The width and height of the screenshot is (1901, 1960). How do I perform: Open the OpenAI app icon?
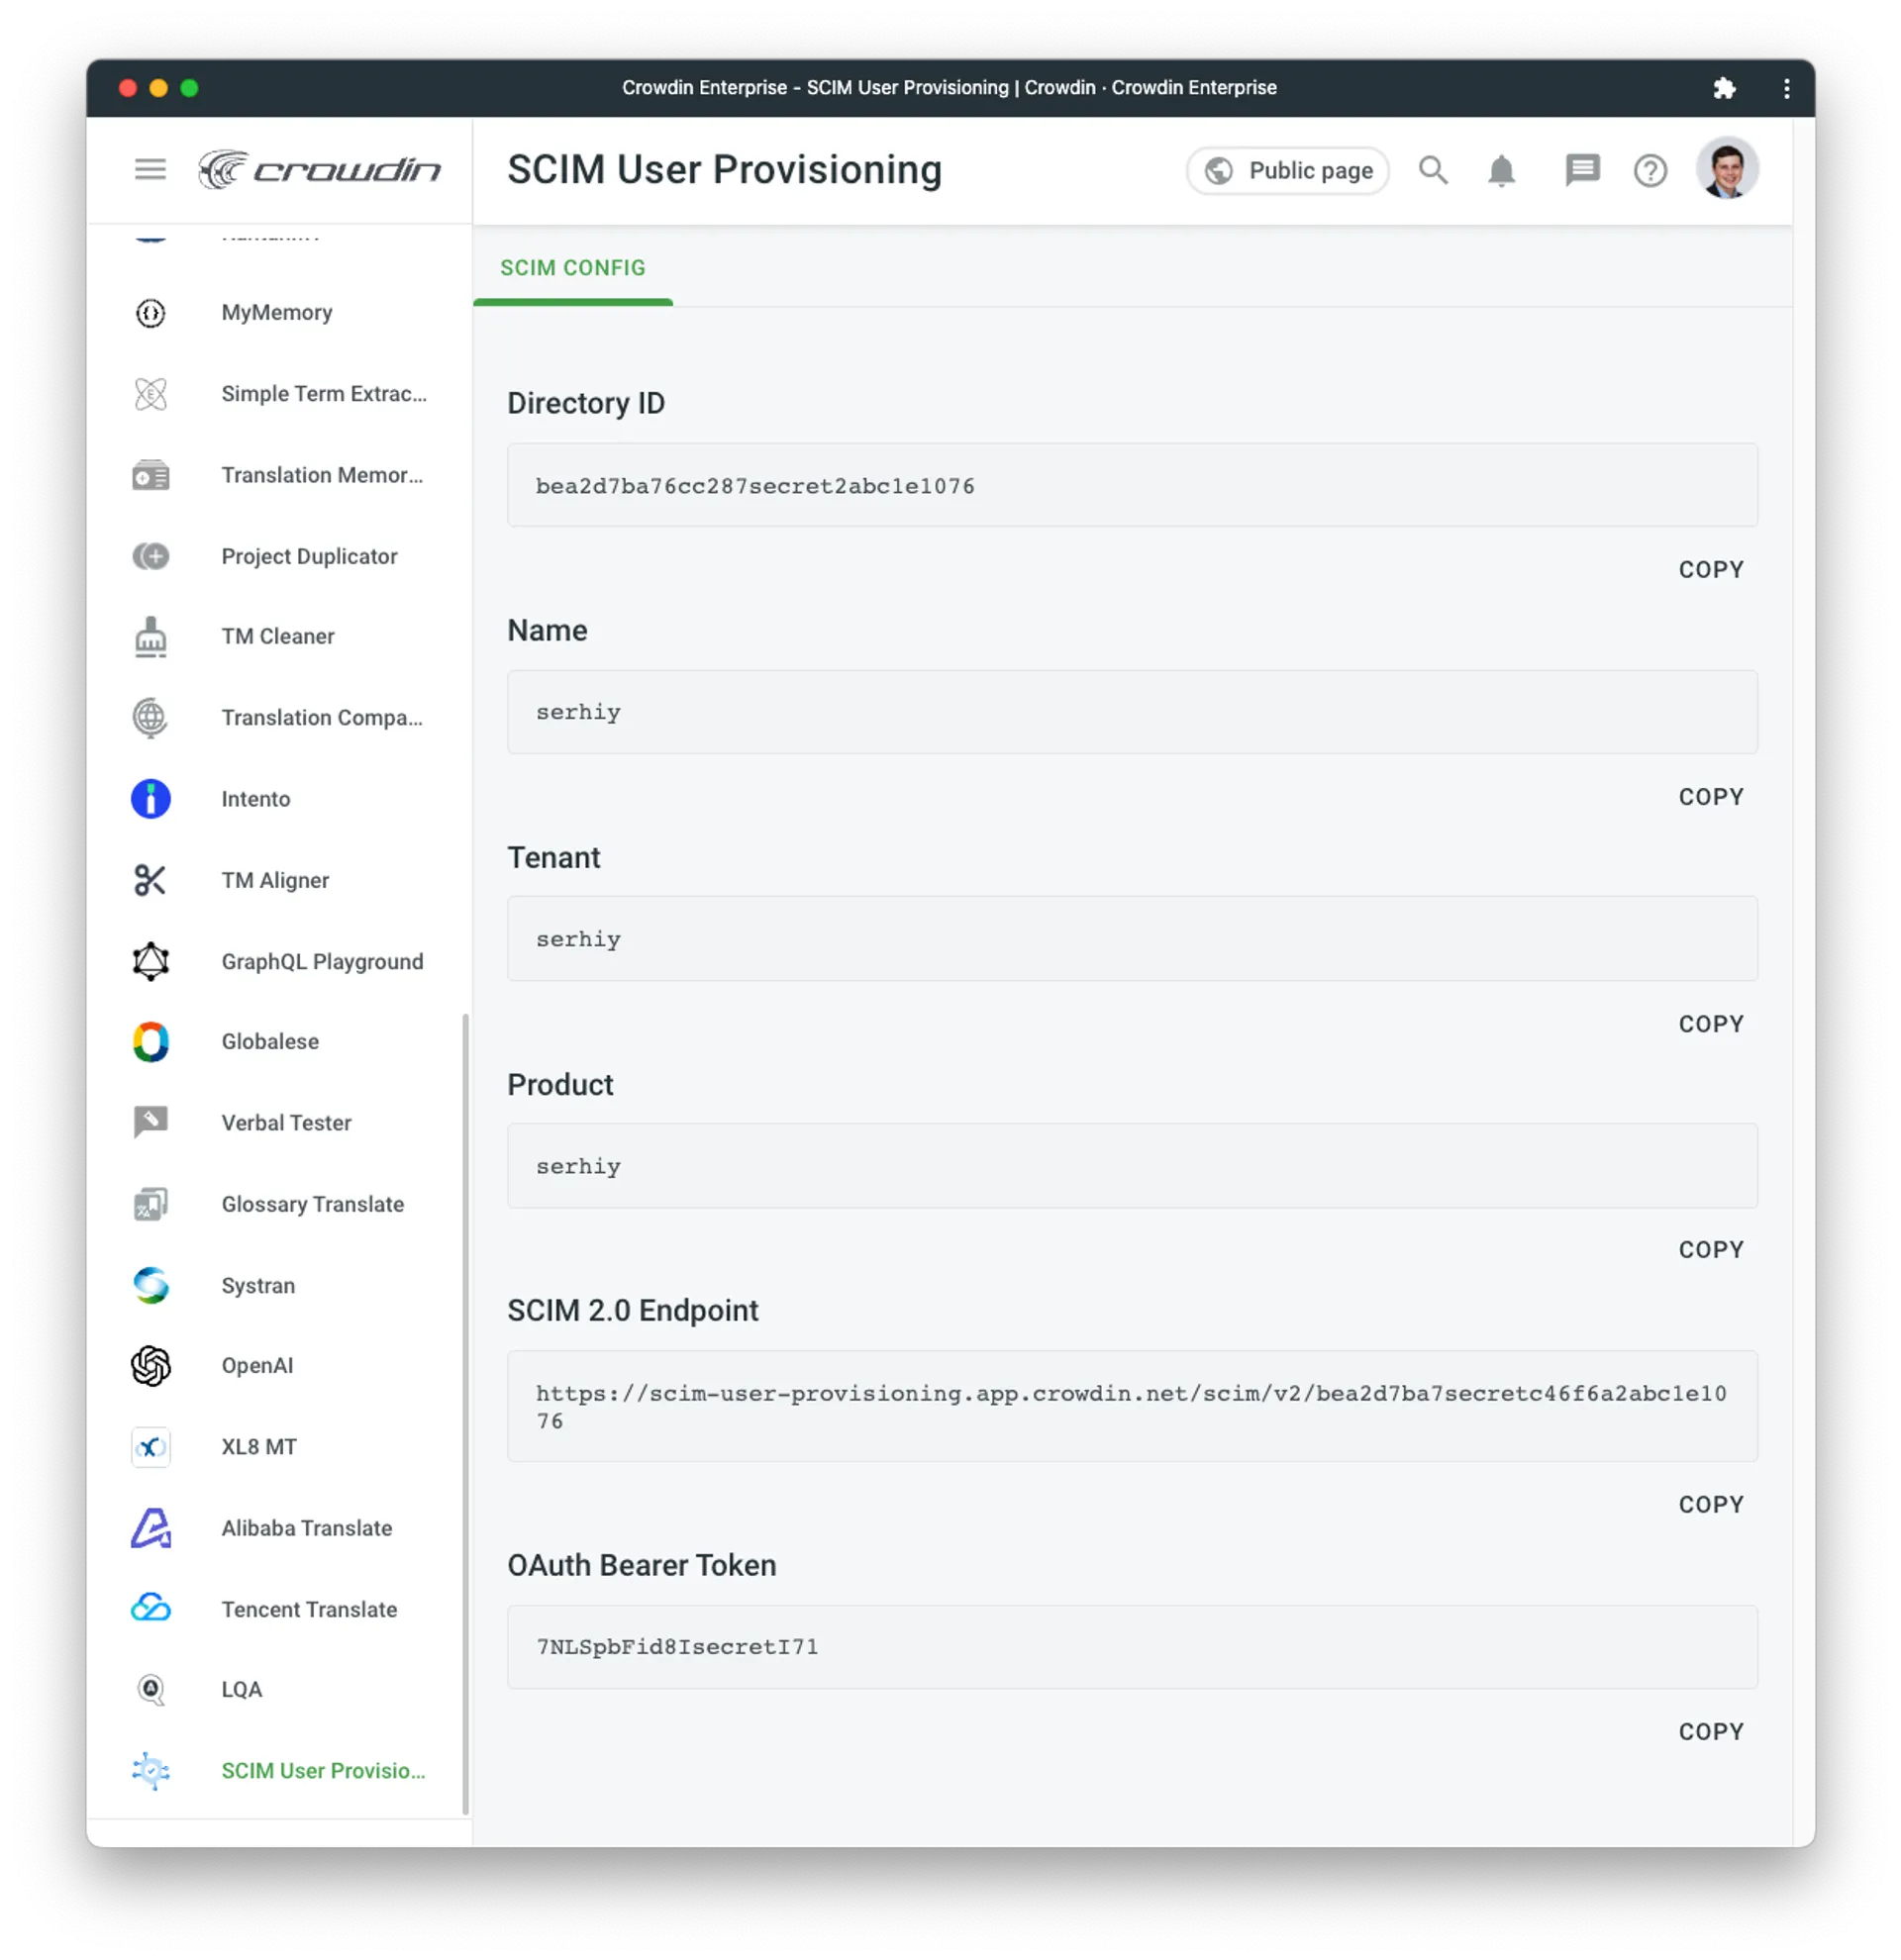point(150,1366)
